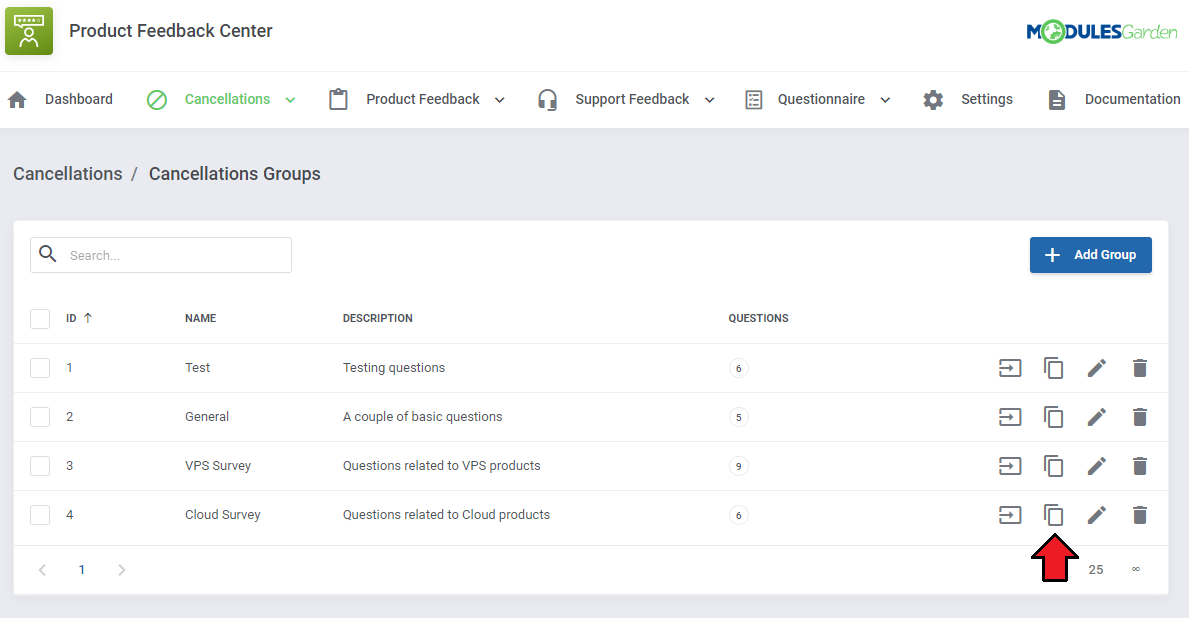Click the 'VPS Survey' name cell
1189x618 pixels.
[x=218, y=466]
